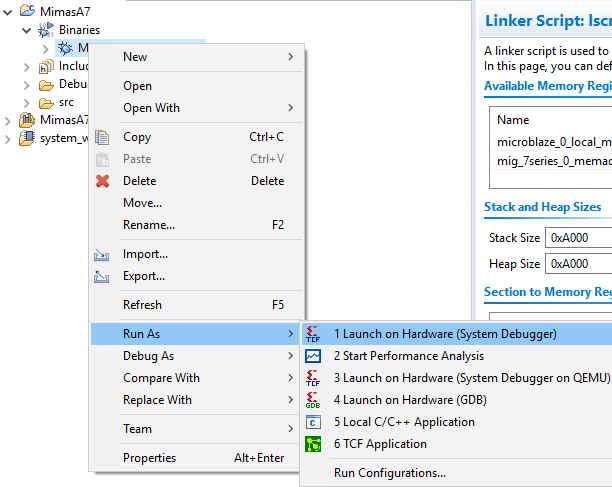Viewport: 612px width, 487px height.
Task: Click the Import icon in context menu
Action: click(x=102, y=255)
